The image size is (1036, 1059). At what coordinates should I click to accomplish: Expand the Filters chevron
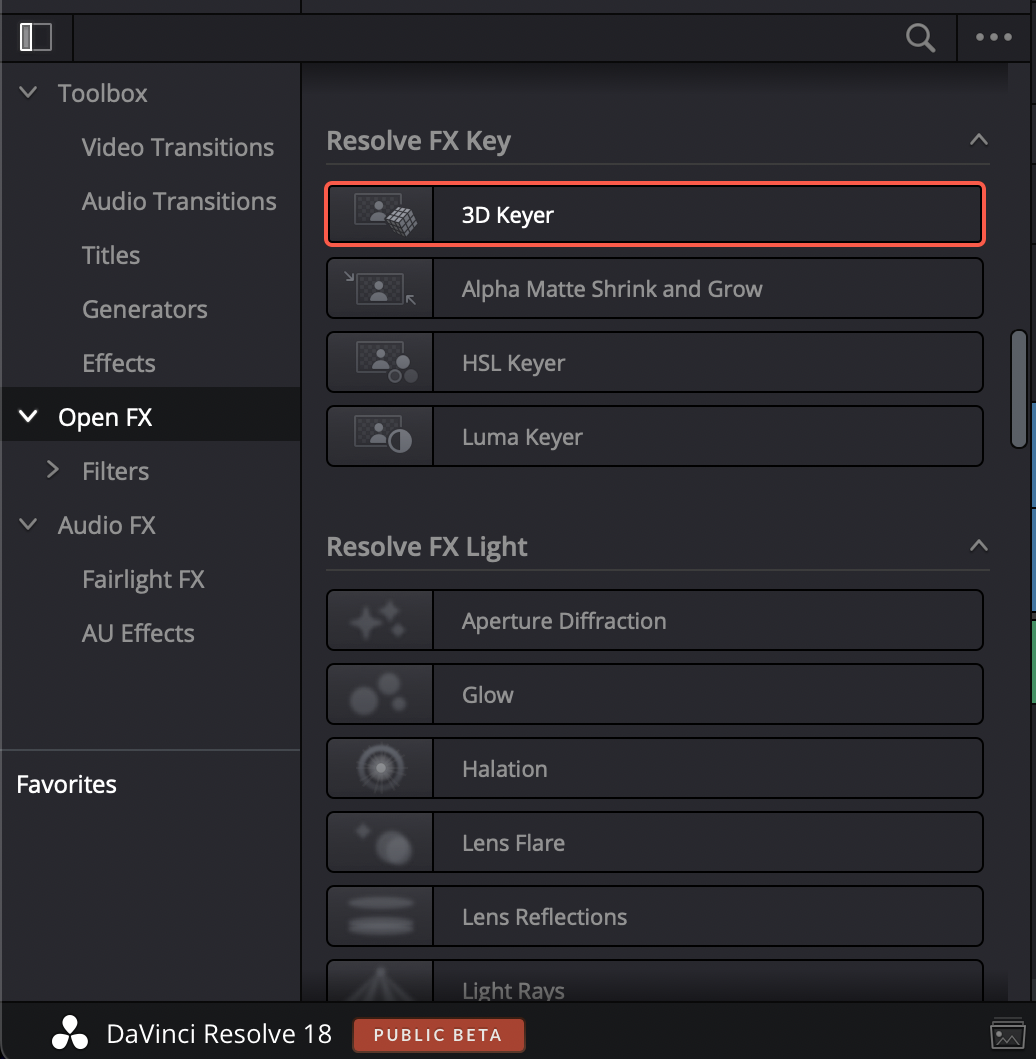[53, 470]
